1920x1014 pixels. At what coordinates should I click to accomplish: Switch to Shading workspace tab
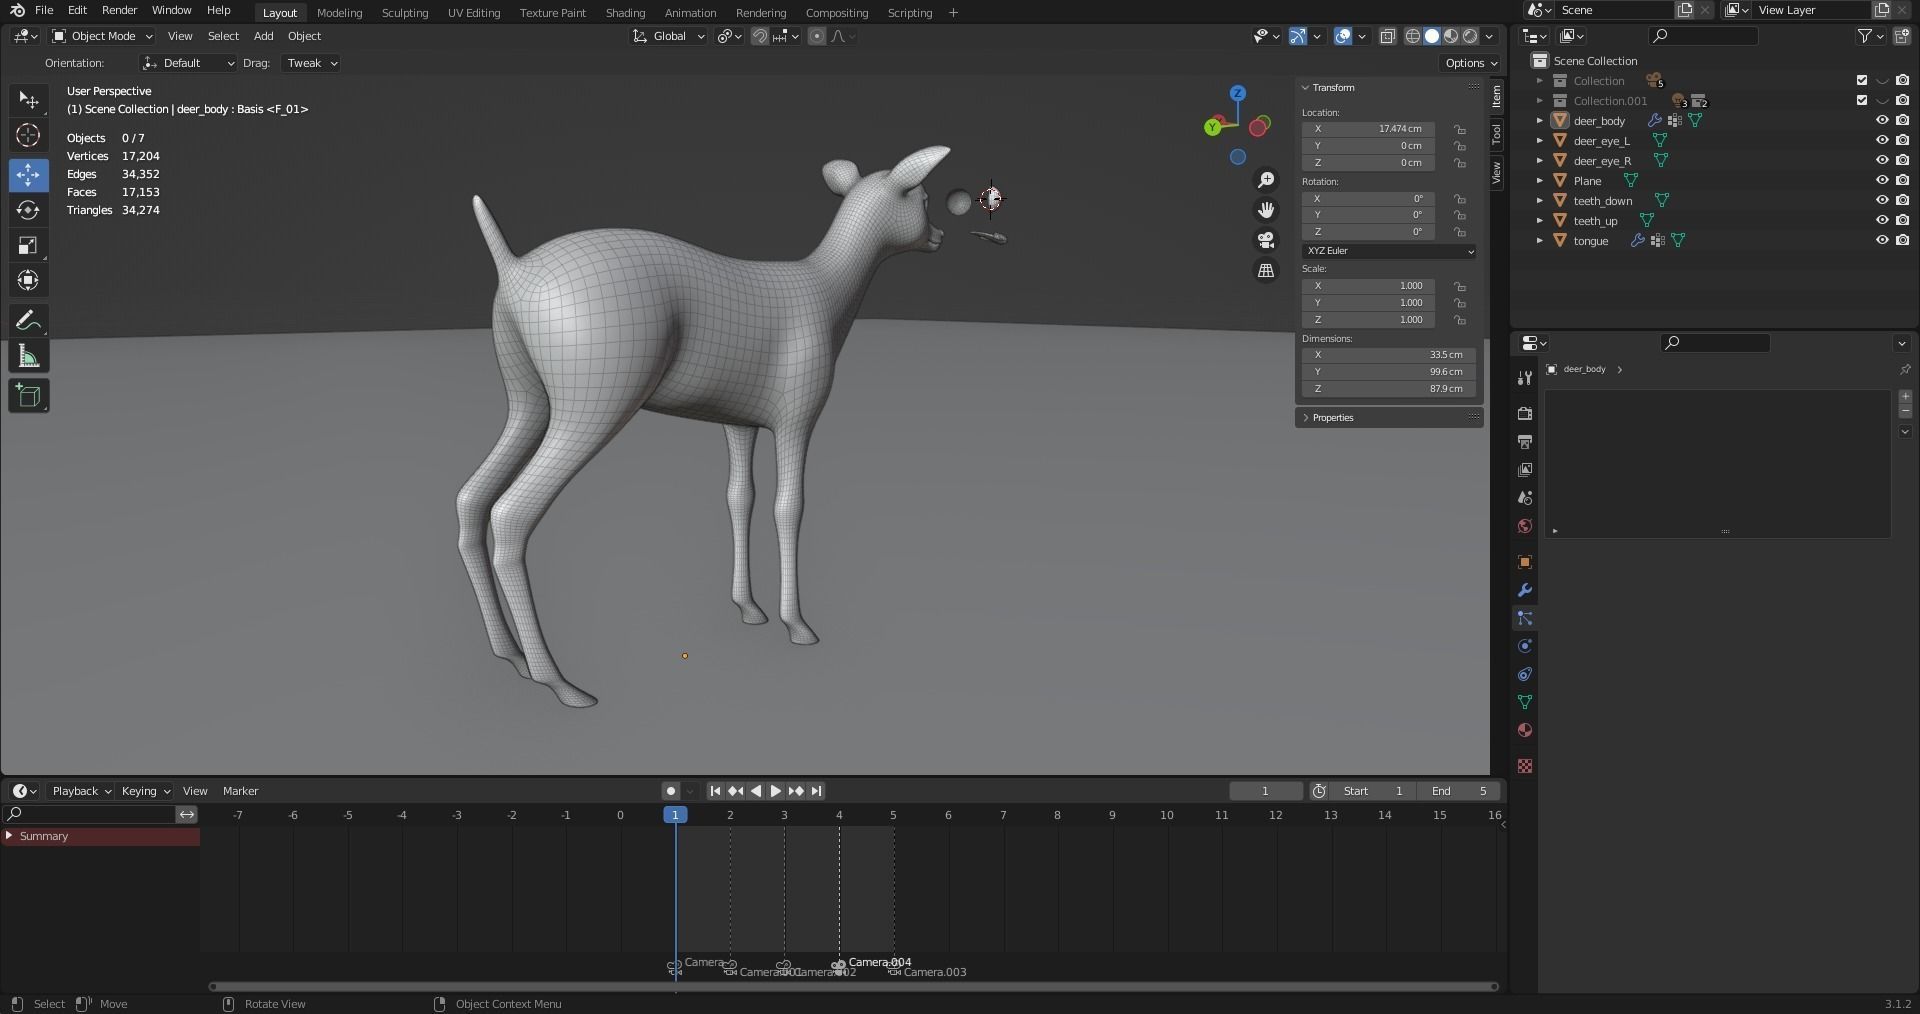(x=625, y=13)
